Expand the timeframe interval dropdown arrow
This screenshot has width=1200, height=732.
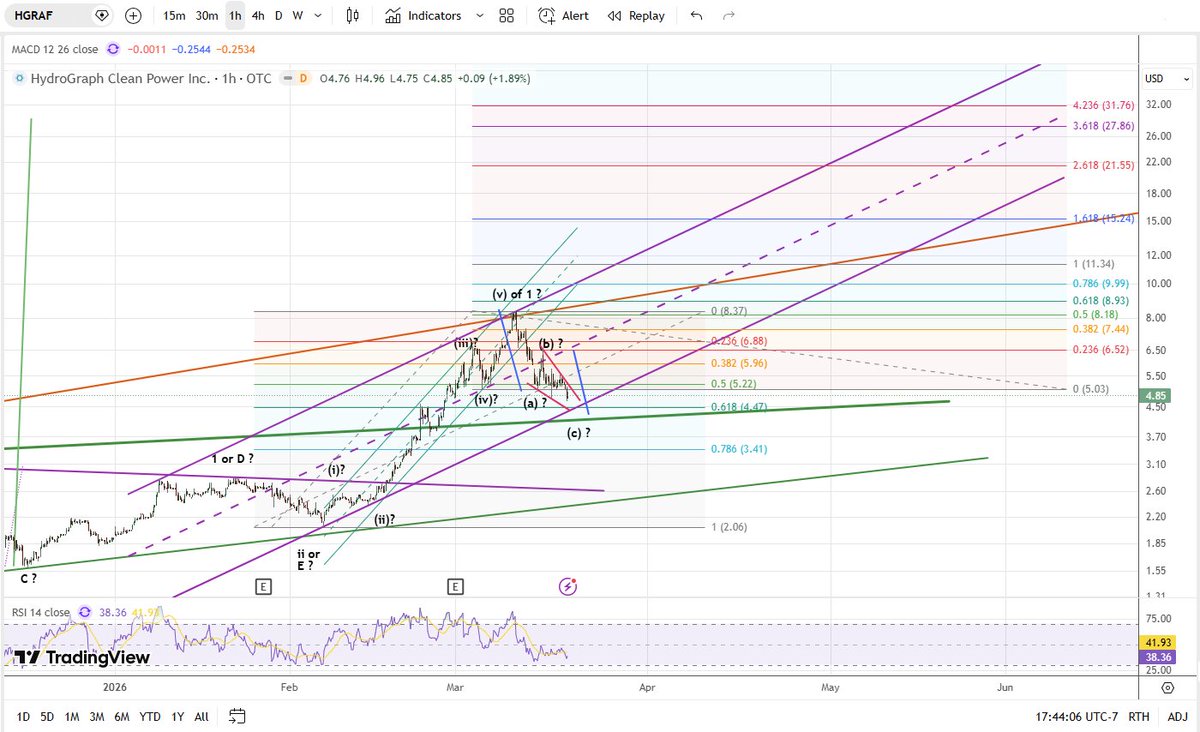[x=318, y=16]
